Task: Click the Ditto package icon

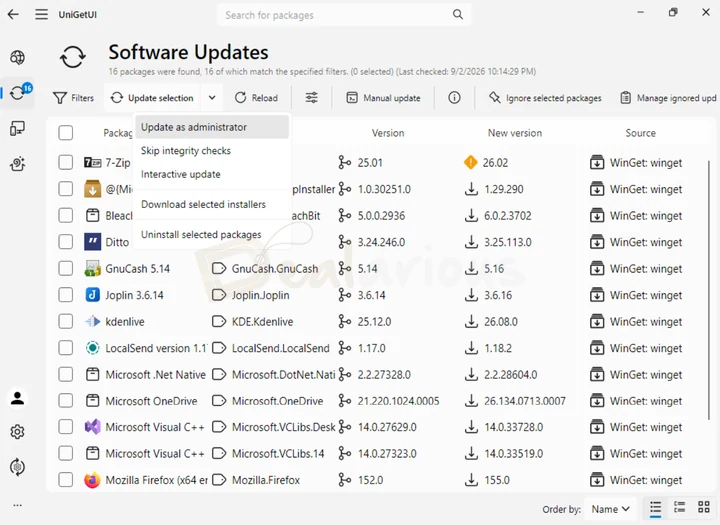Action: [x=92, y=242]
